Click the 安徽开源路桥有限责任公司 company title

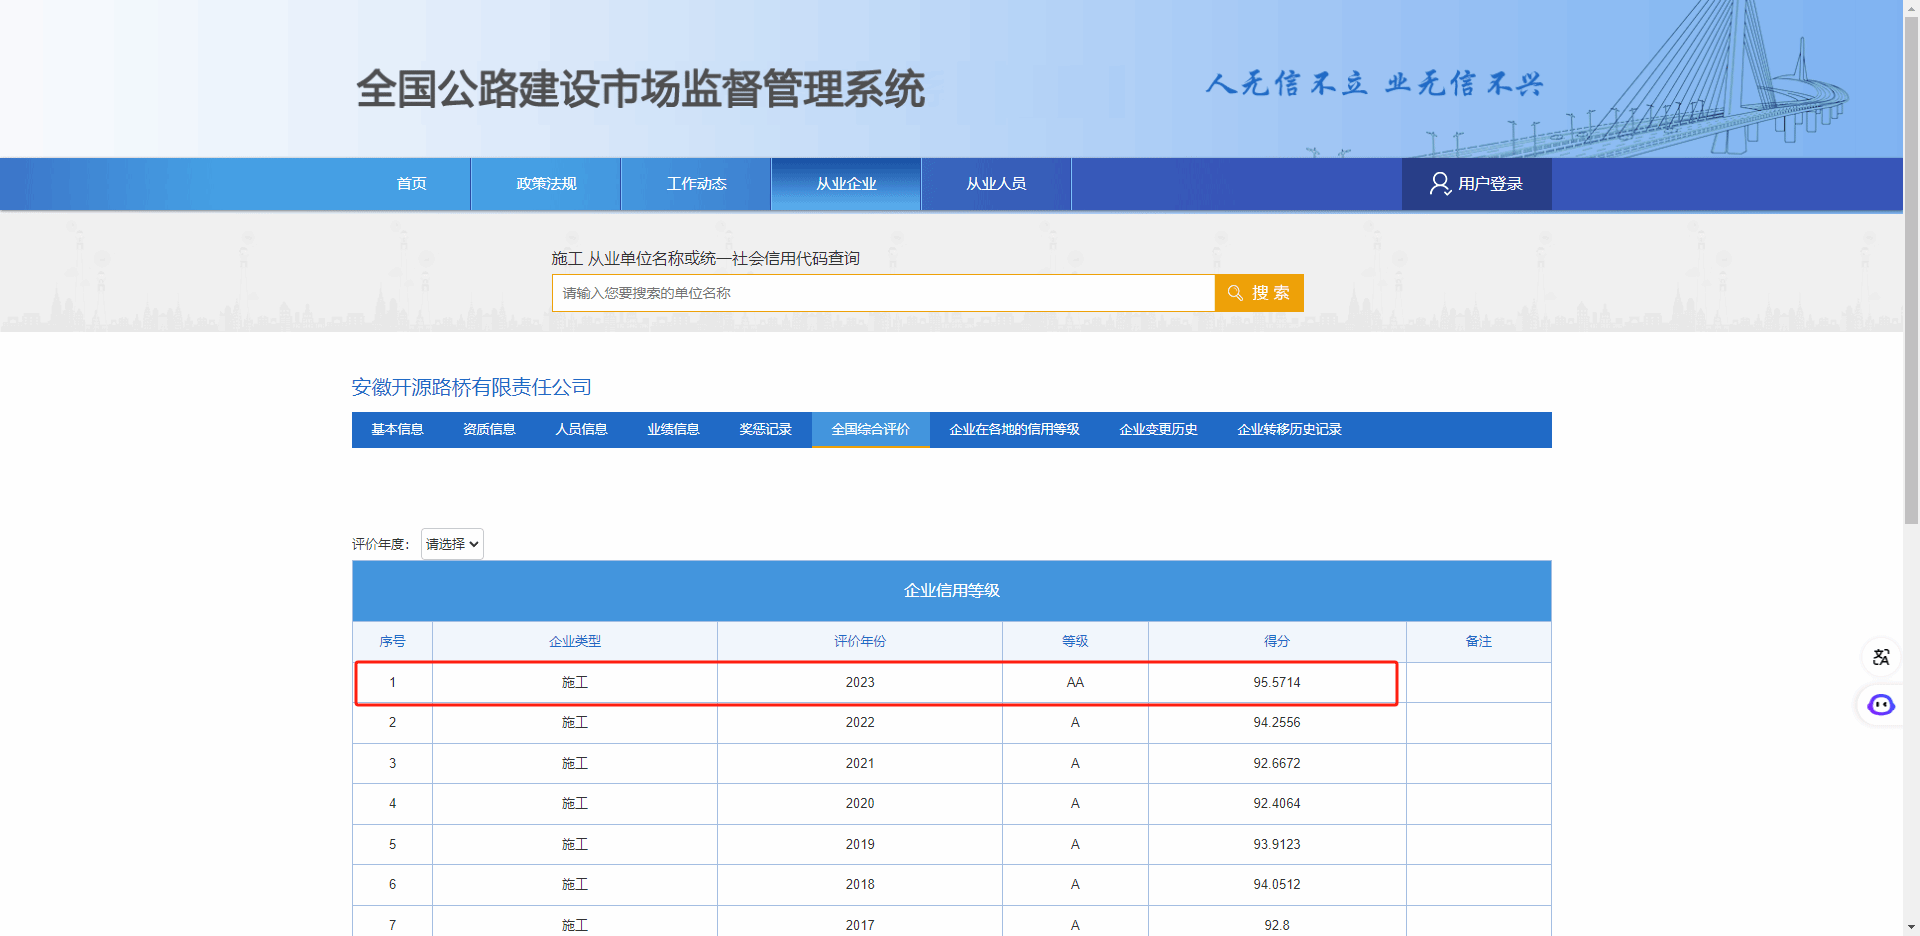pyautogui.click(x=471, y=387)
